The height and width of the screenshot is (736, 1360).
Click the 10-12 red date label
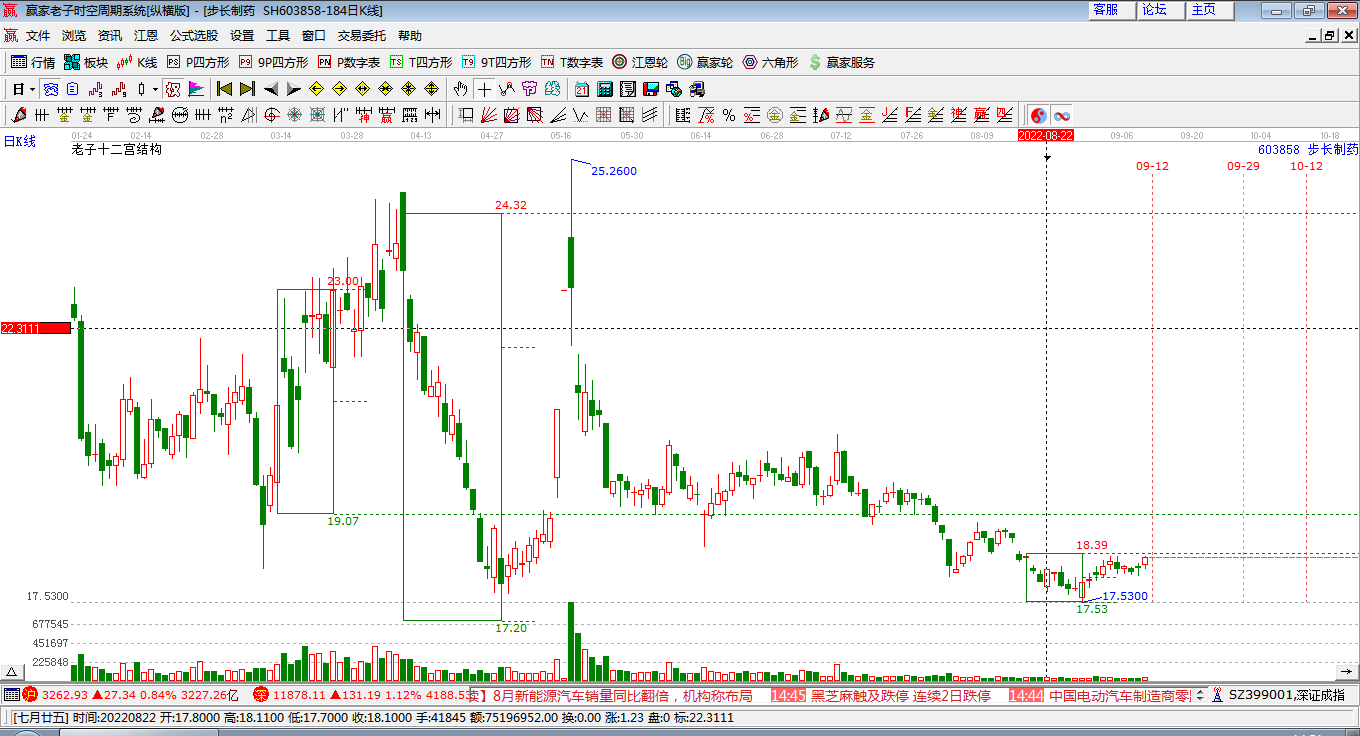point(1306,166)
